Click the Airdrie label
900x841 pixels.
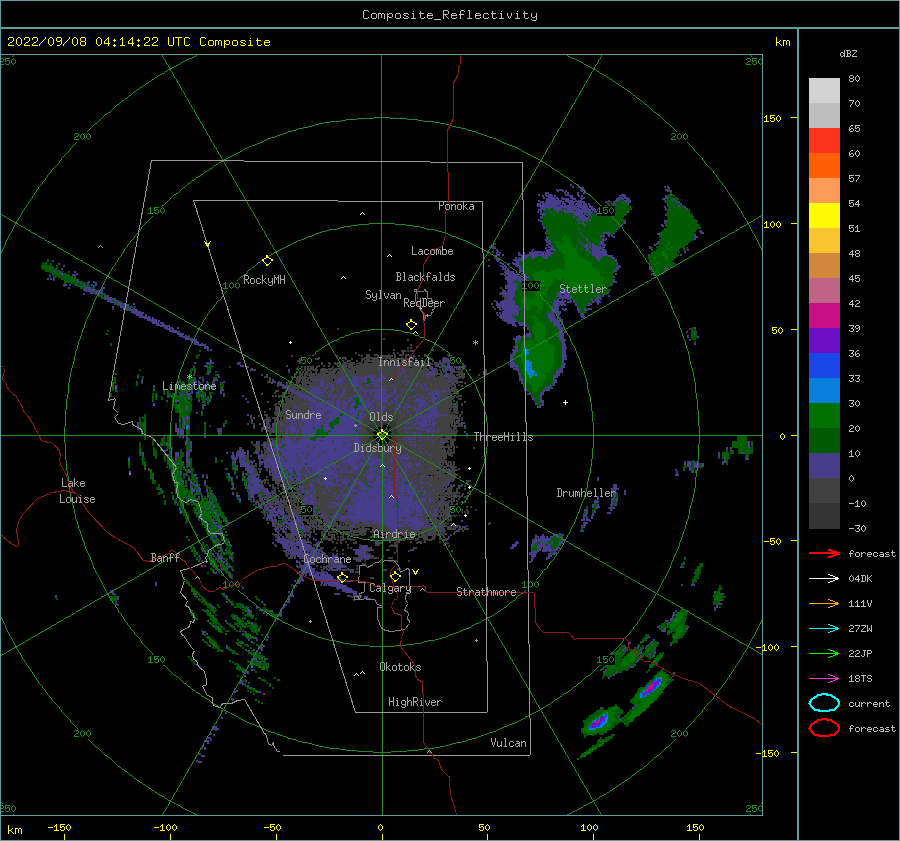coord(394,534)
